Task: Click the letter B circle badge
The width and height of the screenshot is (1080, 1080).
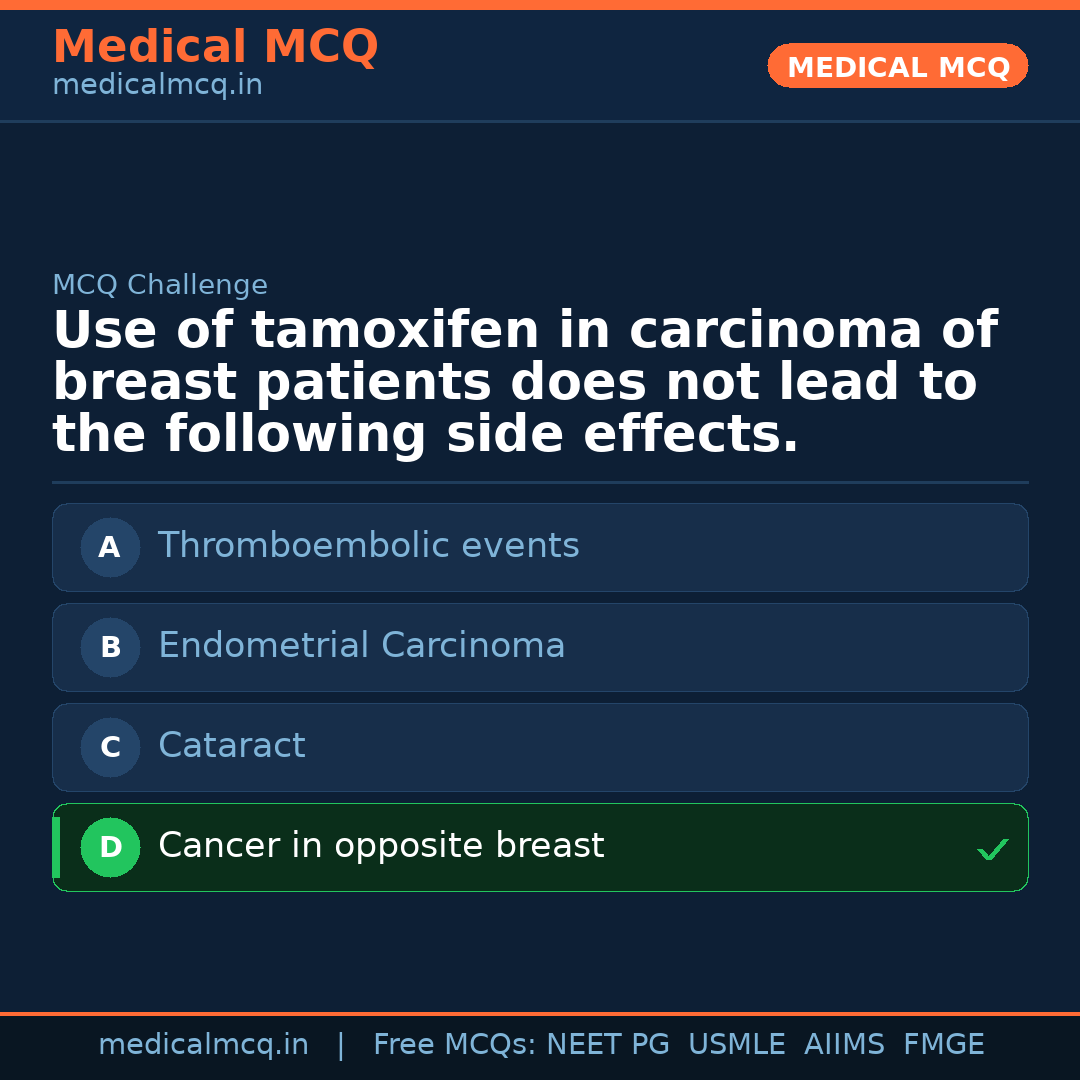Action: [110, 647]
